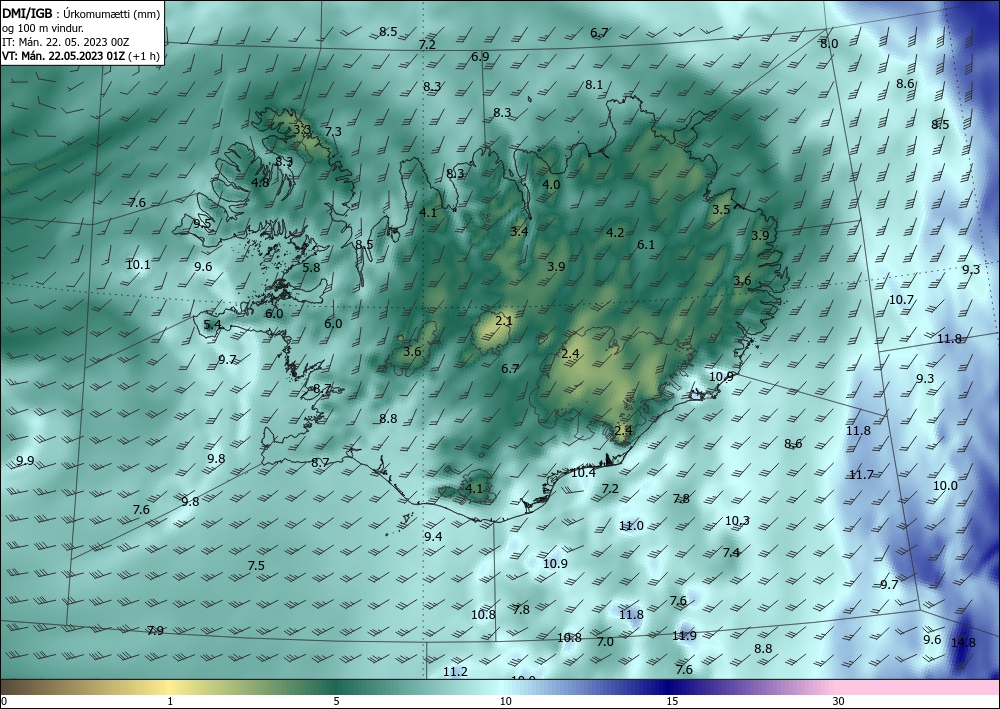This screenshot has width=1000, height=709.
Task: Click the '10.1' value west of Iceland
Action: (x=138, y=265)
